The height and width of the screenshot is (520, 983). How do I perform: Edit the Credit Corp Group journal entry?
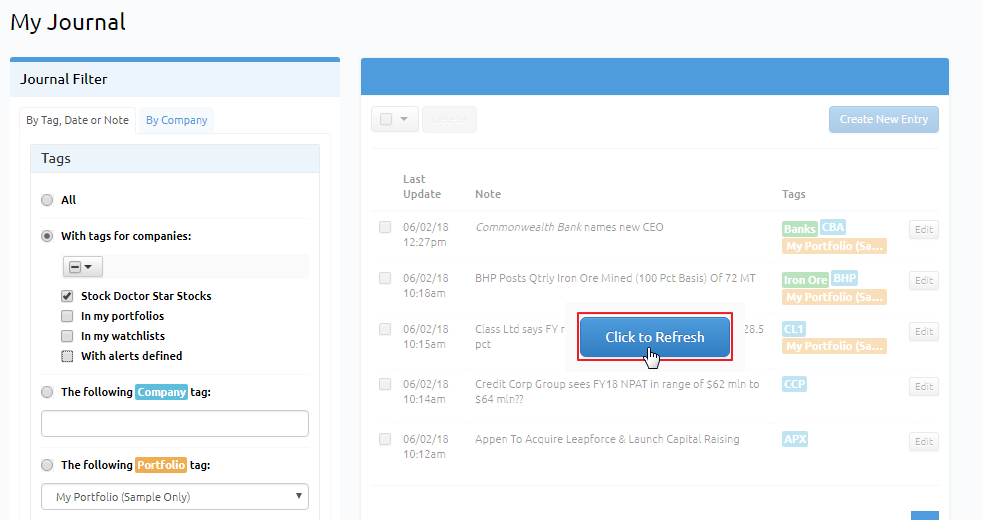923,386
